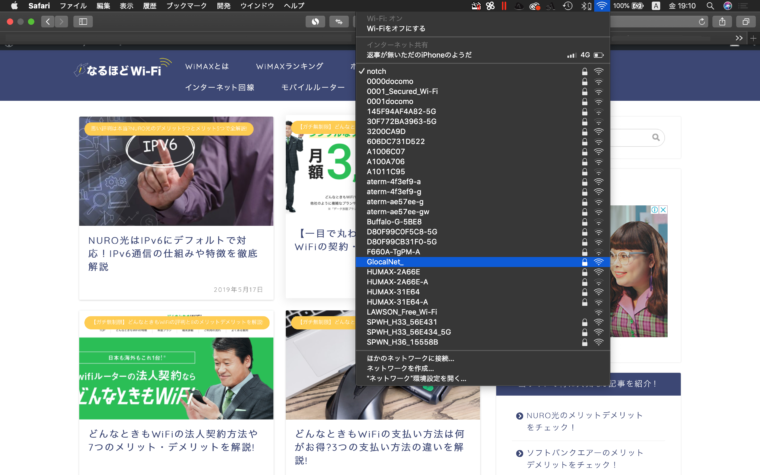This screenshot has width=760, height=475.
Task: Open the Safari app menu
Action: pos(39,6)
